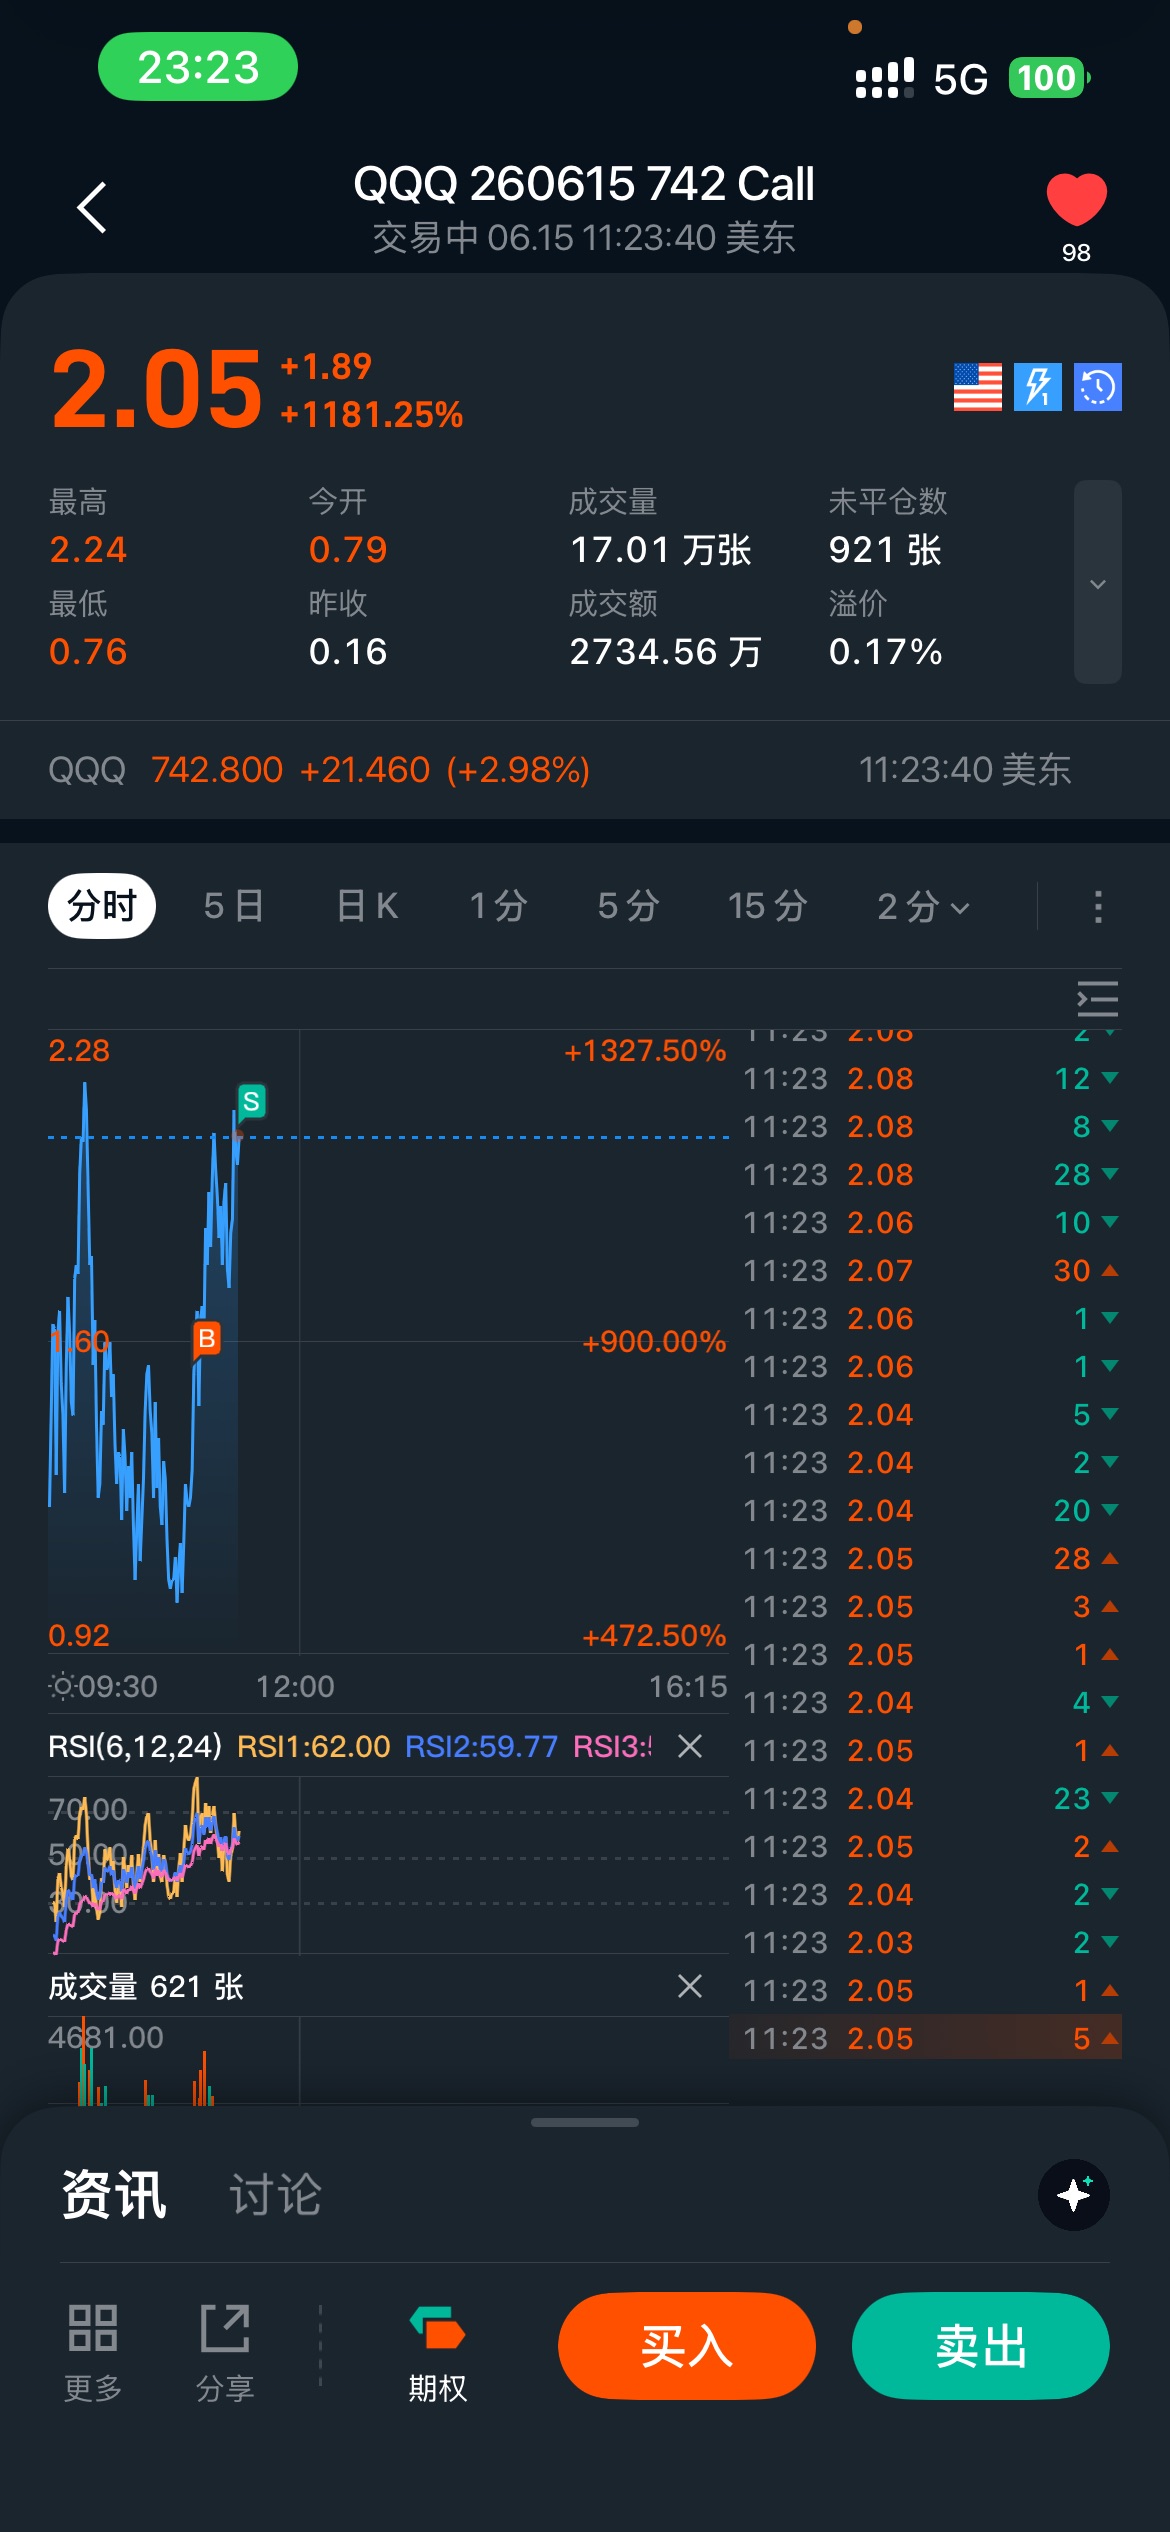Toggle the trade list panel icon
This screenshot has width=1170, height=2532.
point(1097,999)
